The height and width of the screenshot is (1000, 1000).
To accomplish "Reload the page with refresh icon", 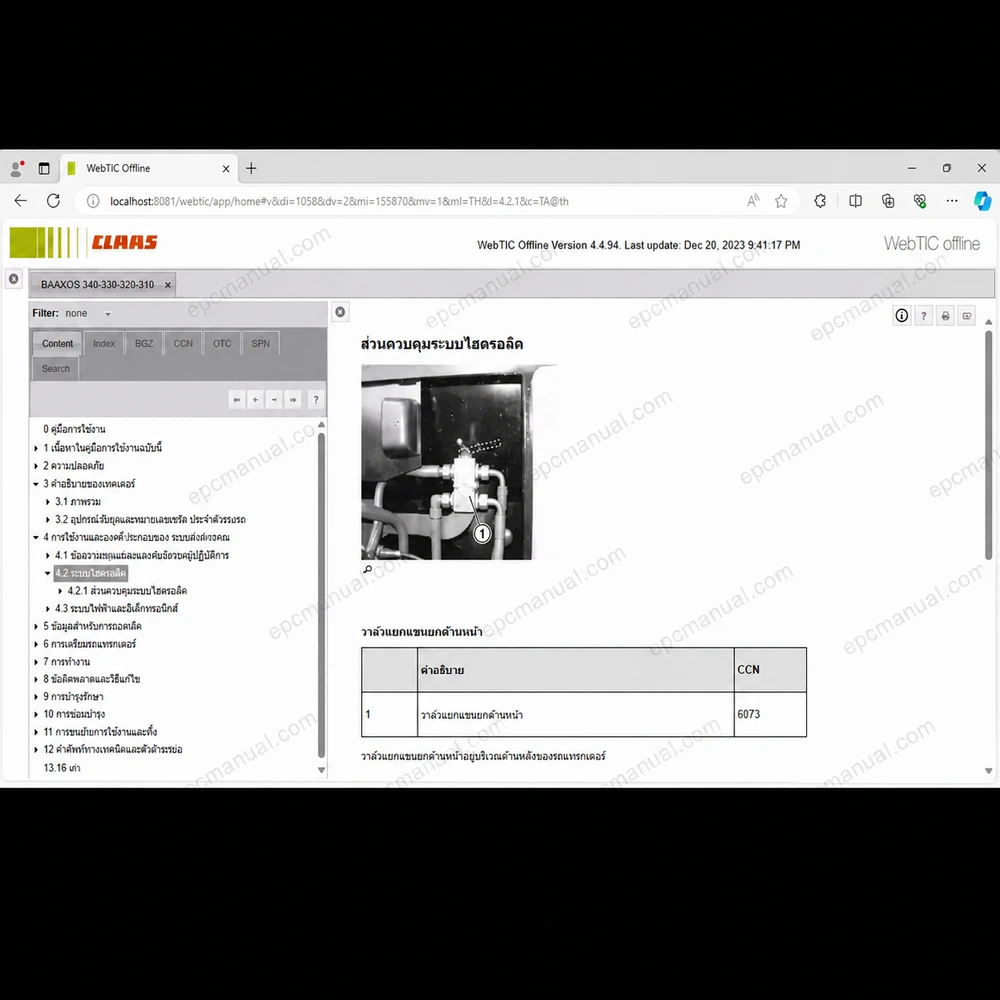I will click(54, 201).
